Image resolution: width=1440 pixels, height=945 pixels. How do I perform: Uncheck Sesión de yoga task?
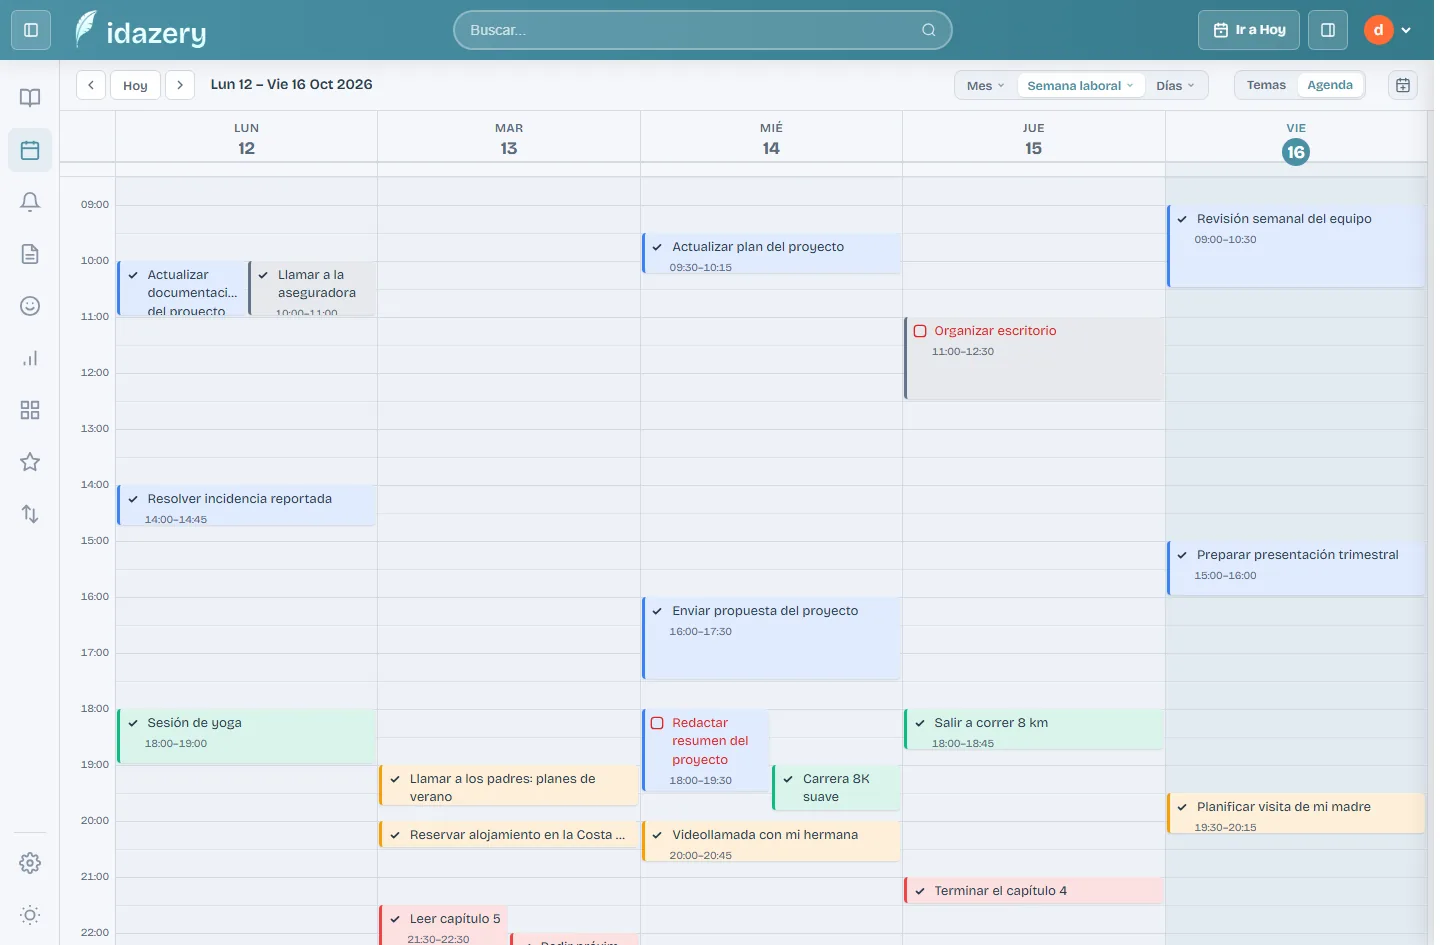[x=133, y=723]
